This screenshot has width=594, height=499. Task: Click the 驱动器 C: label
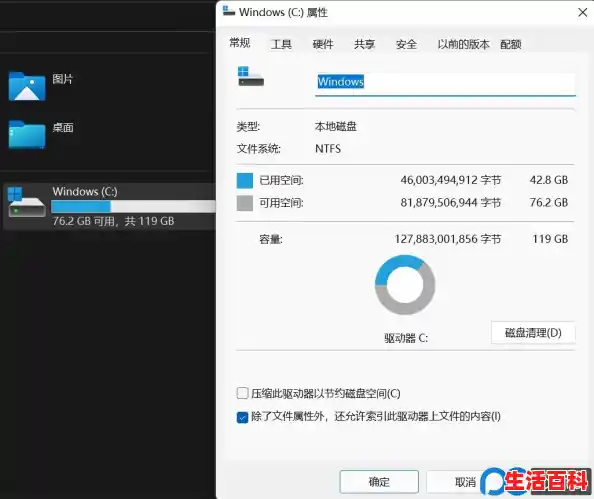point(406,338)
